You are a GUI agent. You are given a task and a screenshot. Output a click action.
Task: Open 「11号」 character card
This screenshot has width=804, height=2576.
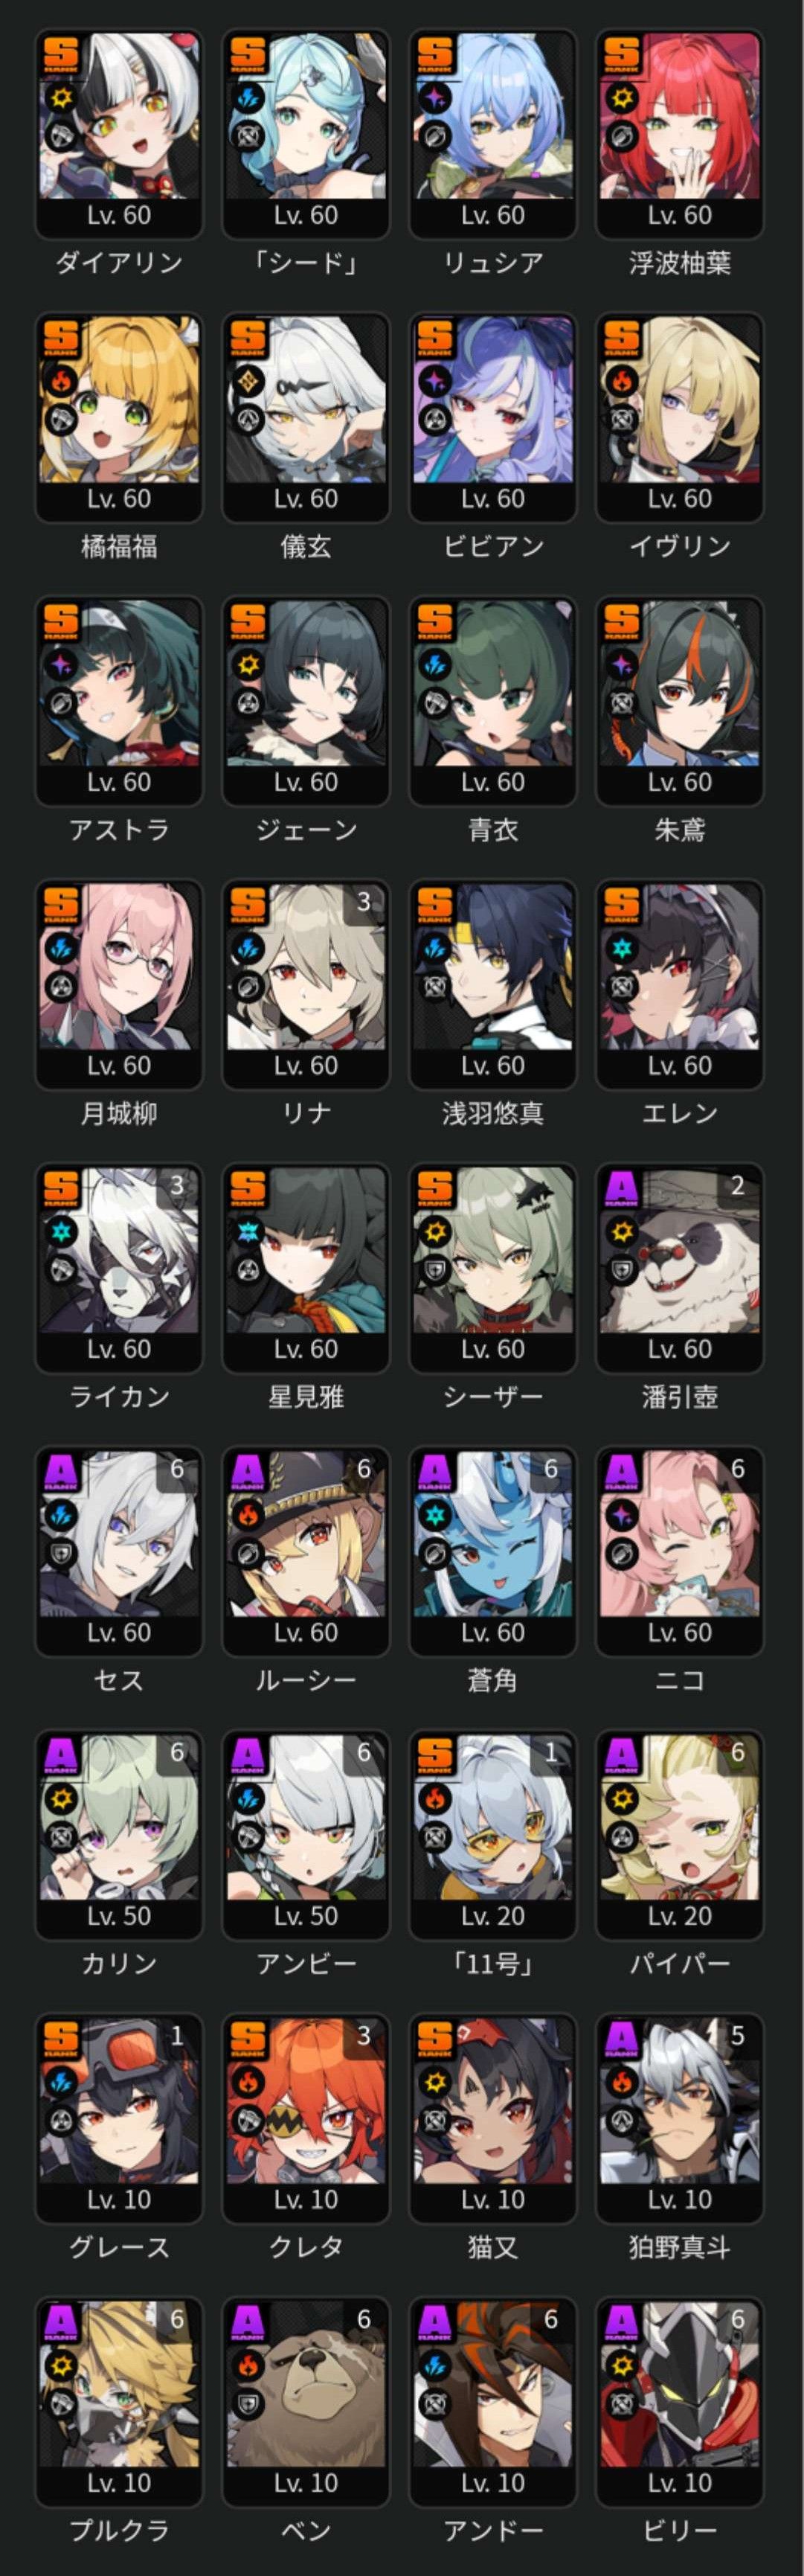(493, 1835)
